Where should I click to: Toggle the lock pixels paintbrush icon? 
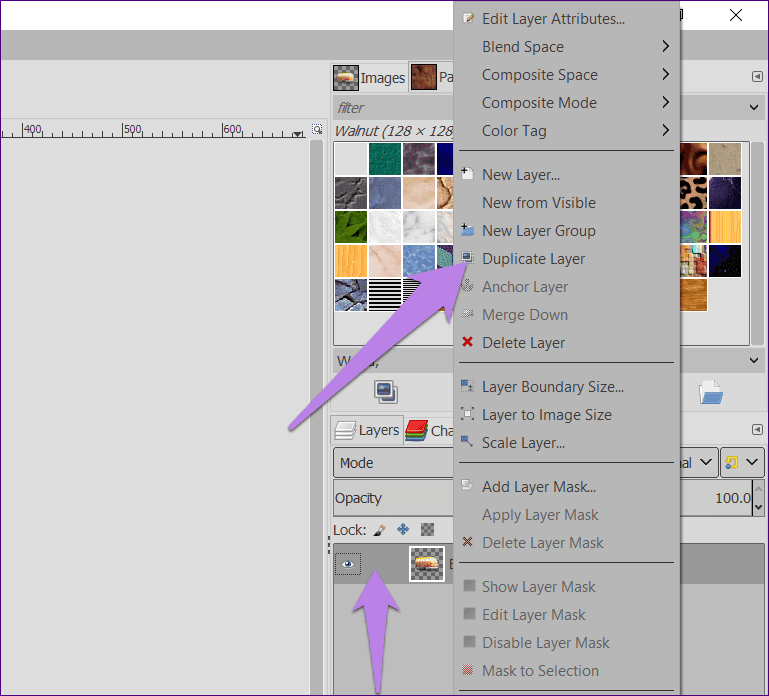(x=379, y=530)
